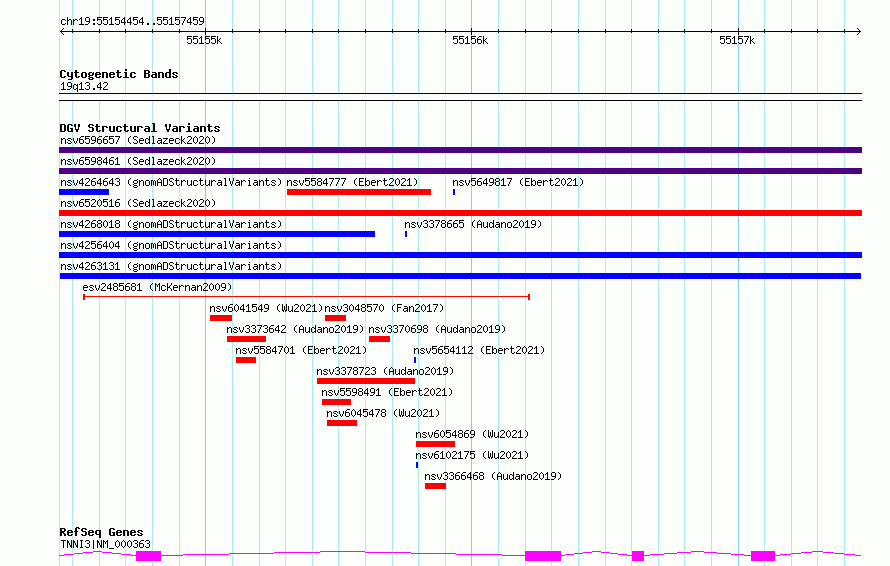
Task: Click the nsv3370698 (Audano2019) label
Action: [437, 329]
